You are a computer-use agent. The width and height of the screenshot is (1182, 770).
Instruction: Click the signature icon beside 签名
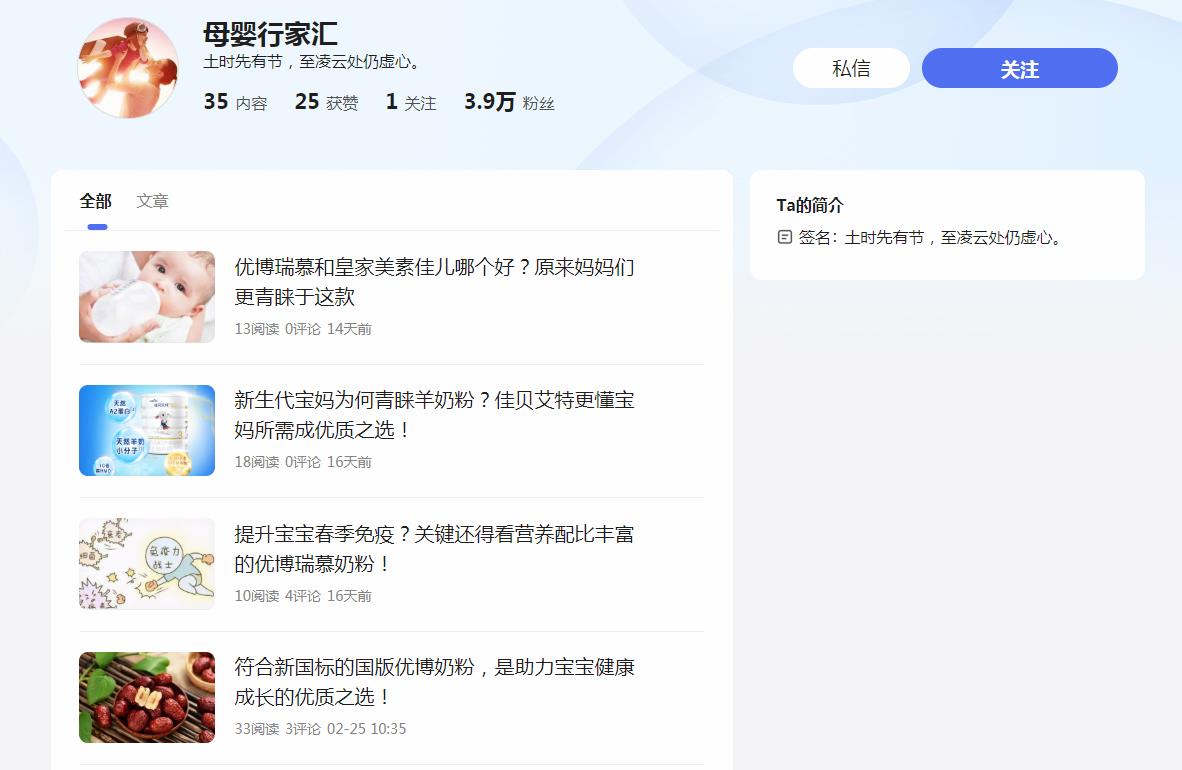pyautogui.click(x=784, y=238)
